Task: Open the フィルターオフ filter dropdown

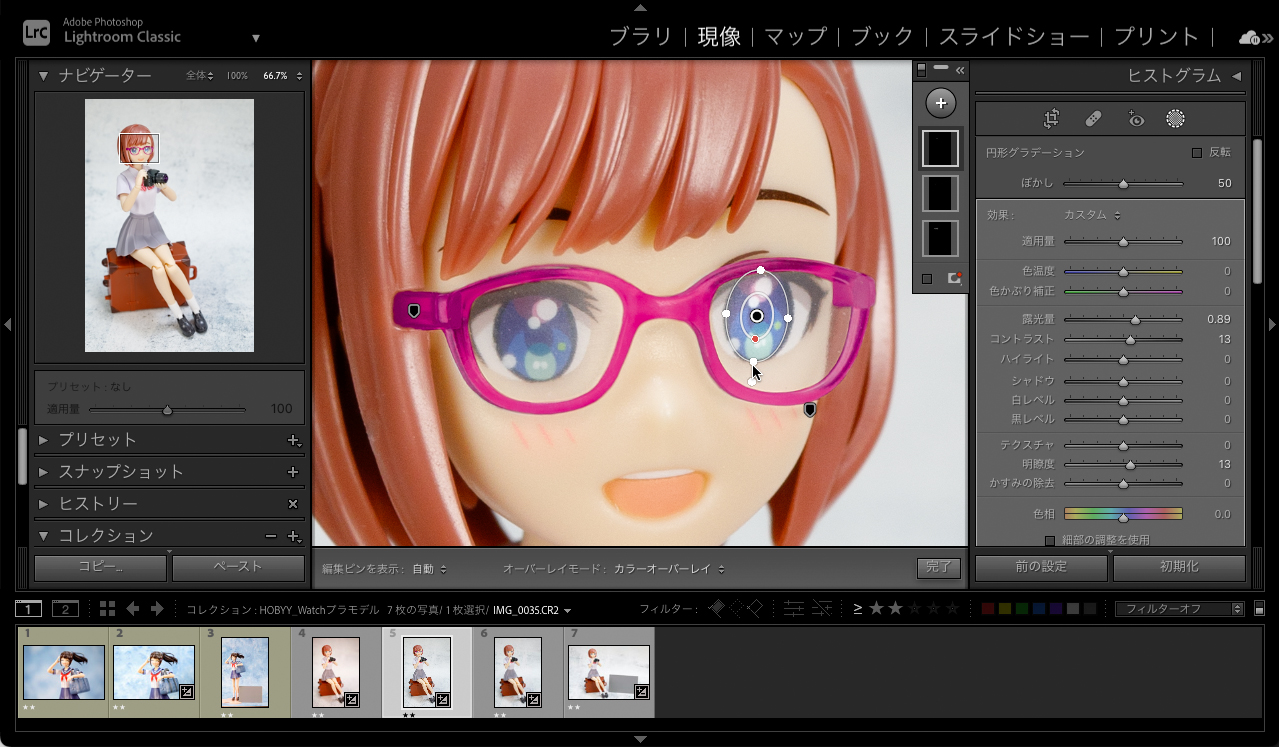Action: tap(1179, 608)
